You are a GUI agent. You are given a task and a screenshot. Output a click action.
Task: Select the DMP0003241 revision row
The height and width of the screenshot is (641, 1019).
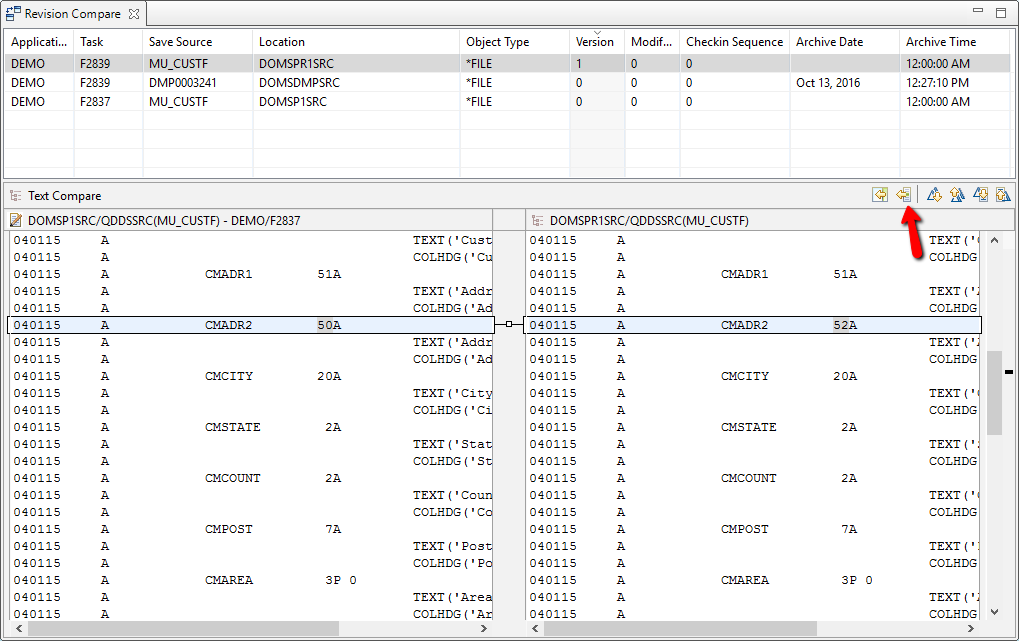click(183, 82)
